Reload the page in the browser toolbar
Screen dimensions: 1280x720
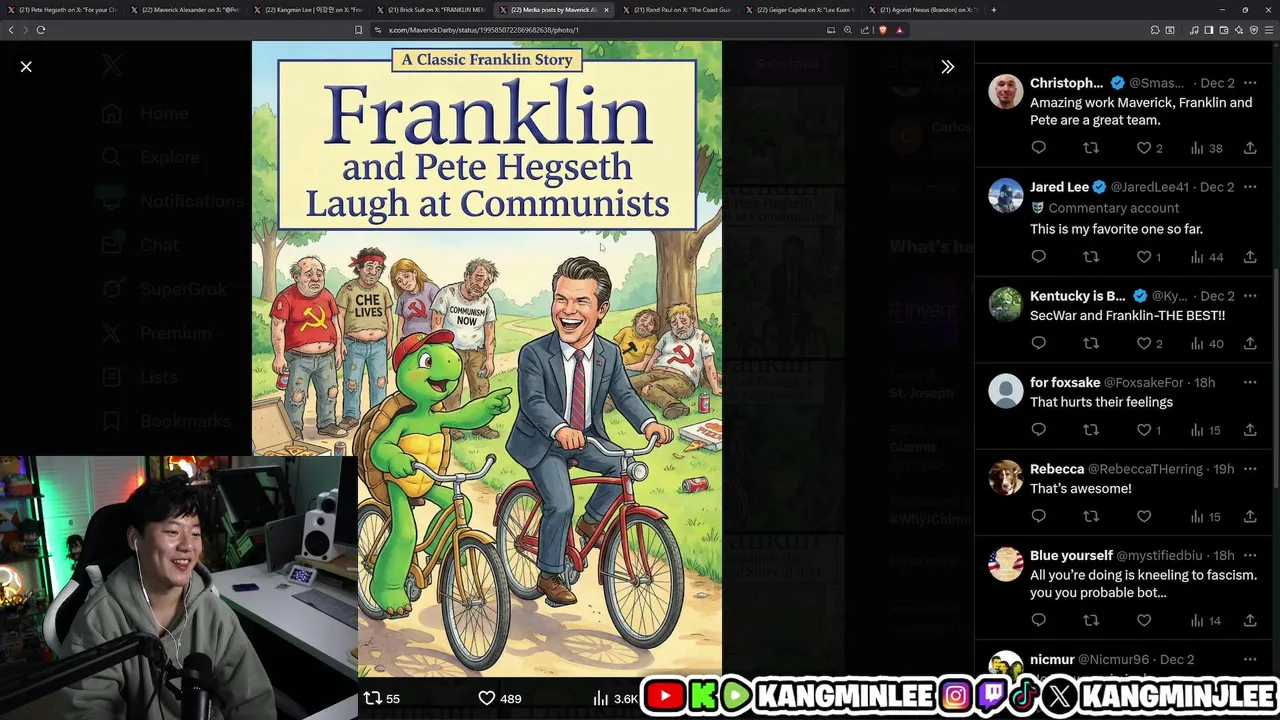41,30
